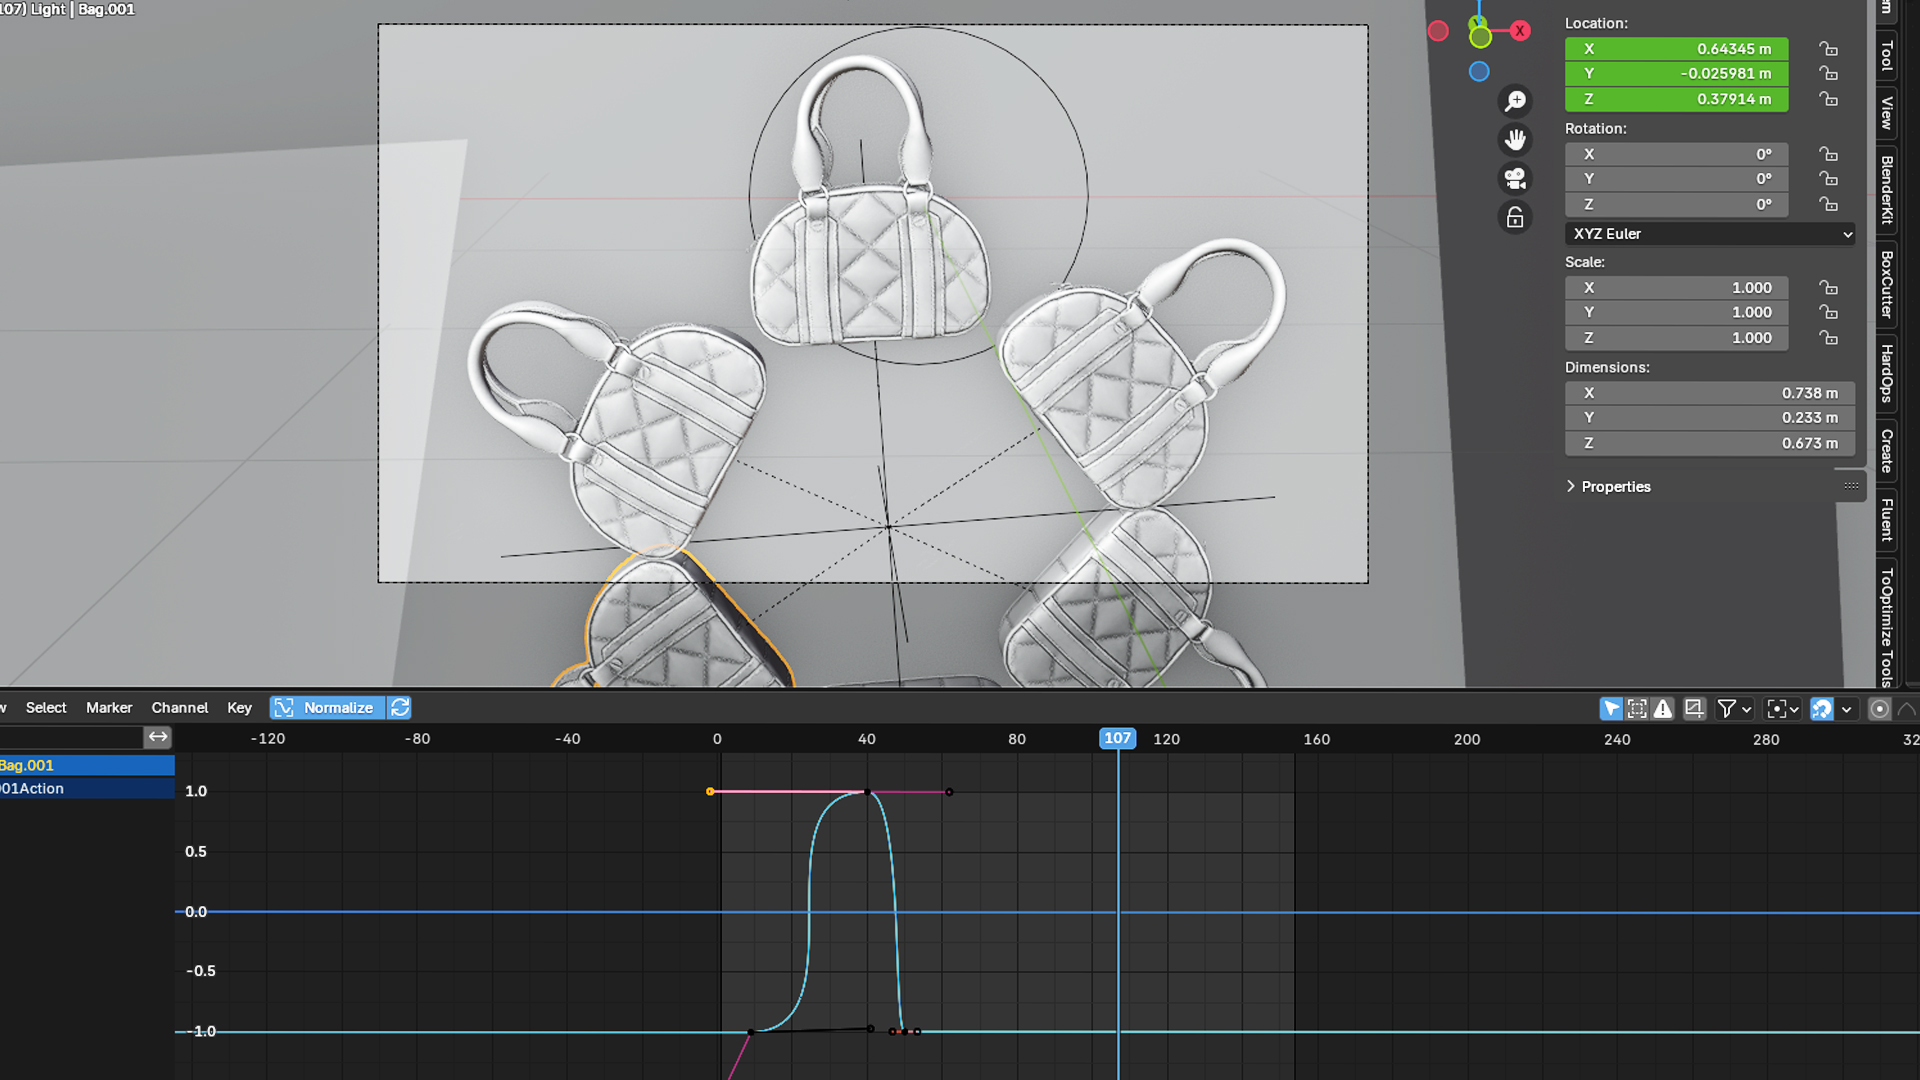Open the filter funnel dropdown
The height and width of the screenshot is (1080, 1920).
pos(1733,709)
